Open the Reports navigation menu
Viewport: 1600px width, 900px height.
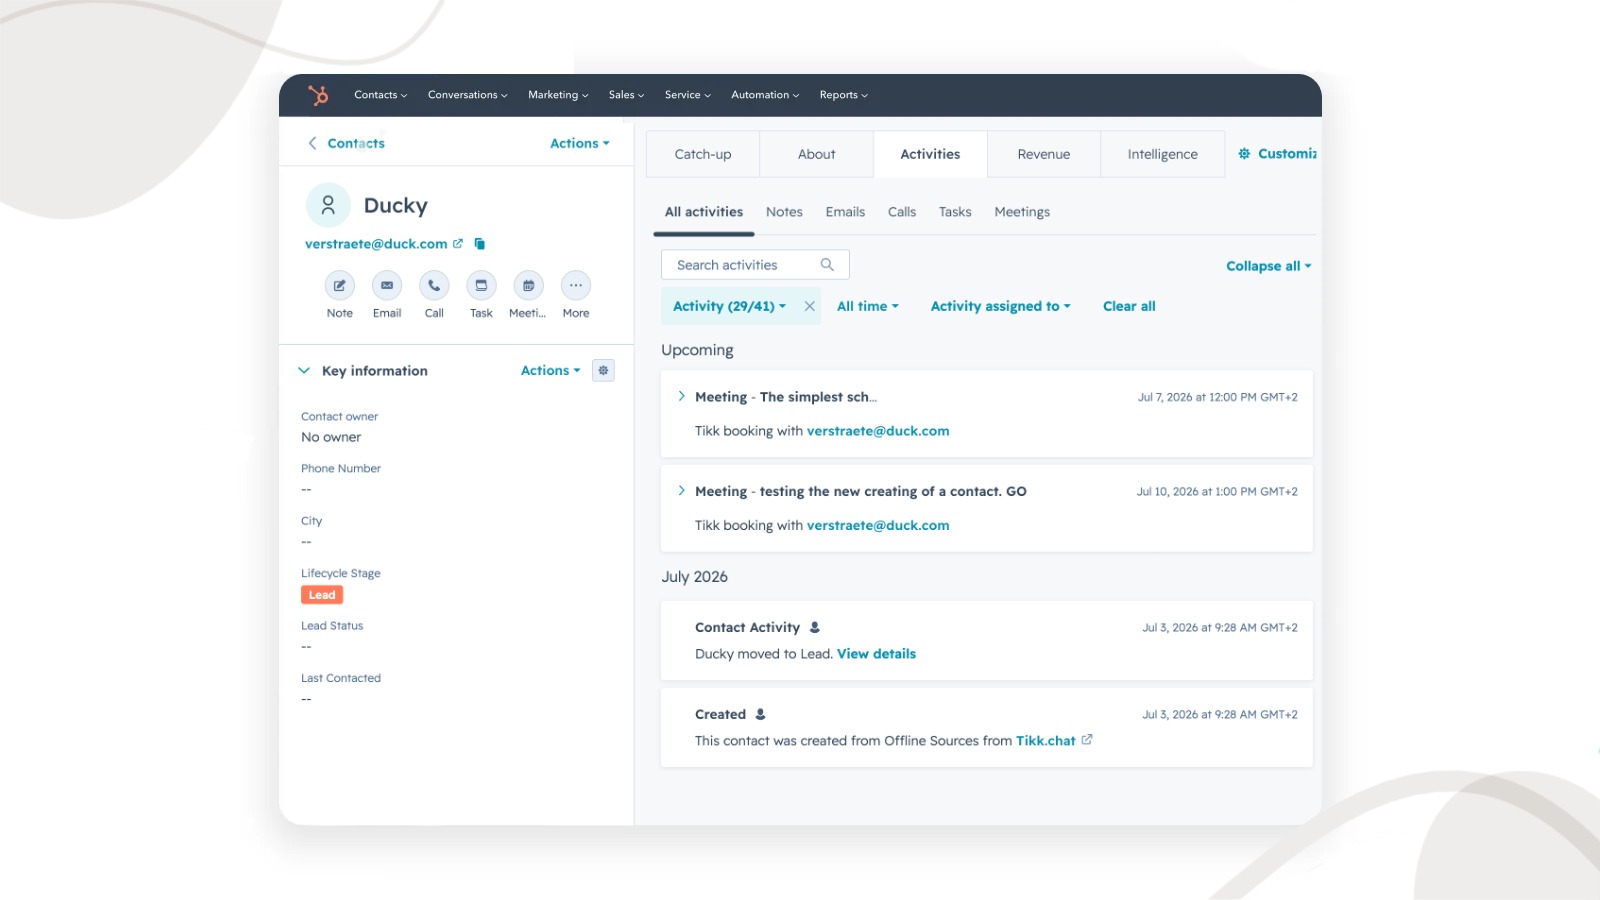click(x=844, y=95)
